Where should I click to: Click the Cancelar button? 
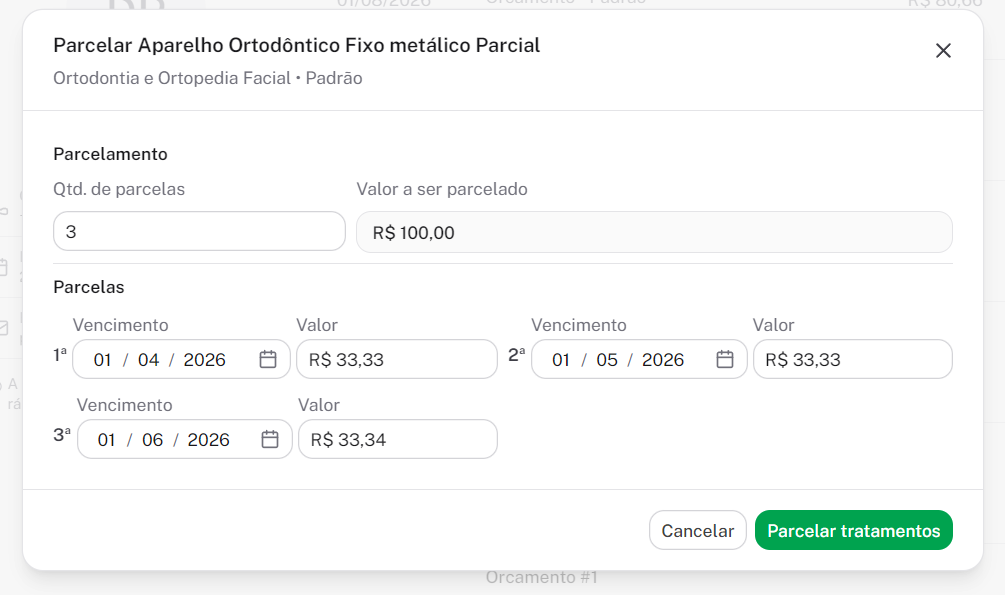[698, 531]
